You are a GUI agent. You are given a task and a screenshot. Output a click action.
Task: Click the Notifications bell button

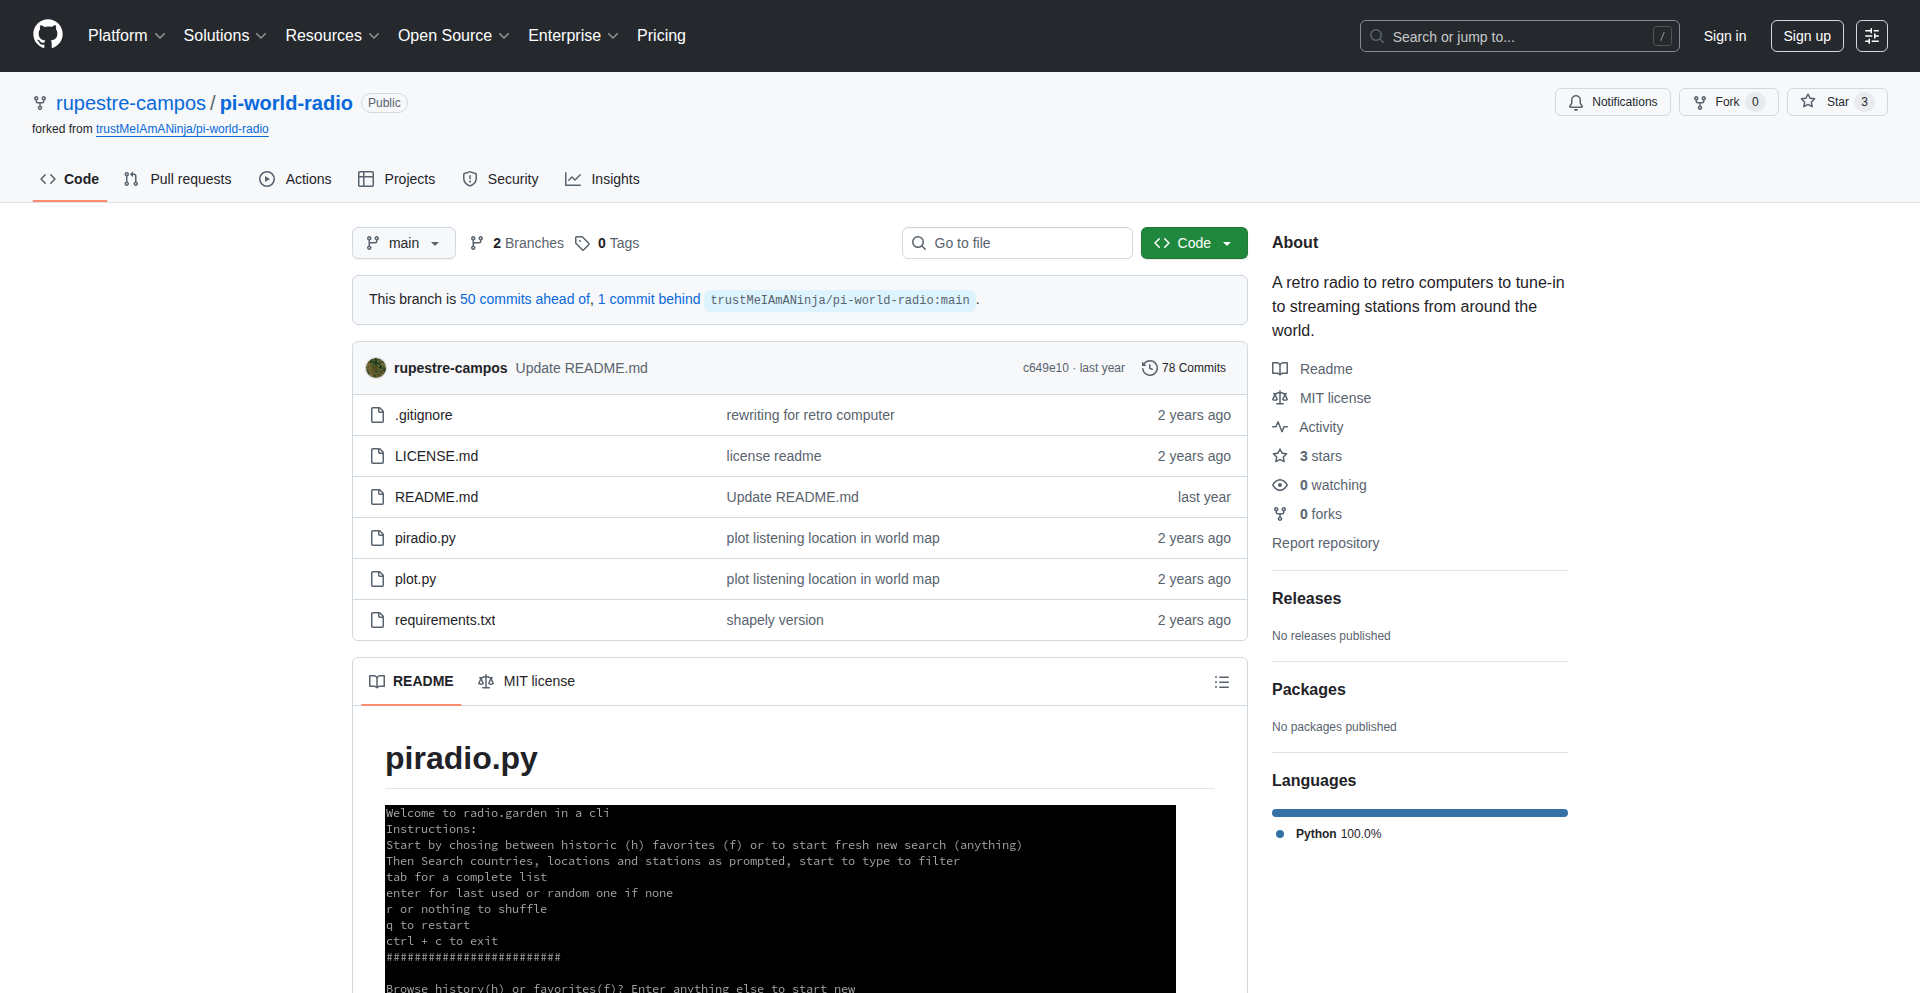pos(1612,102)
